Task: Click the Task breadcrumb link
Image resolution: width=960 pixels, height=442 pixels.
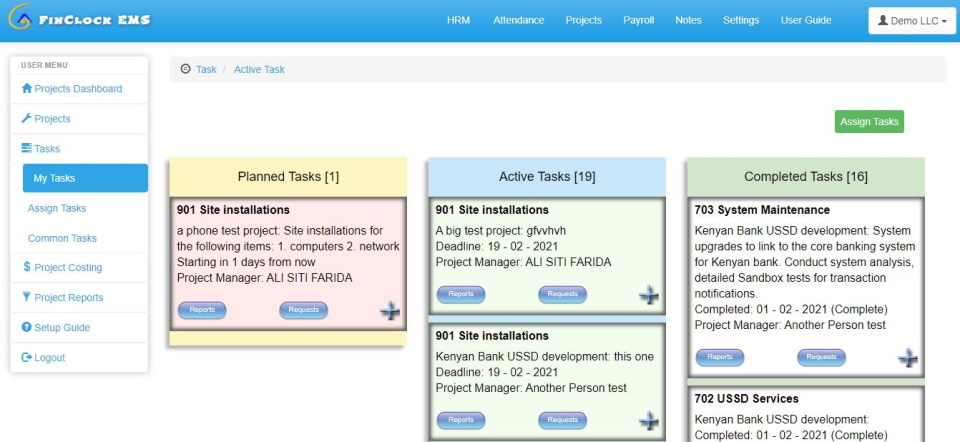Action: 206,70
